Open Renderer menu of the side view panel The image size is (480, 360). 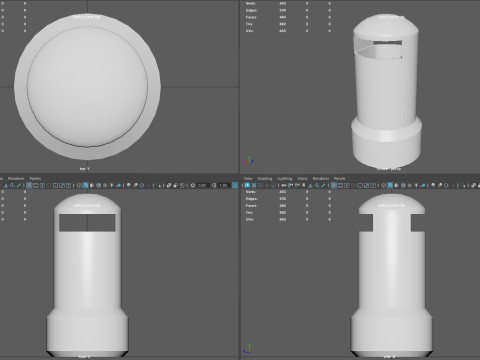[321, 179]
